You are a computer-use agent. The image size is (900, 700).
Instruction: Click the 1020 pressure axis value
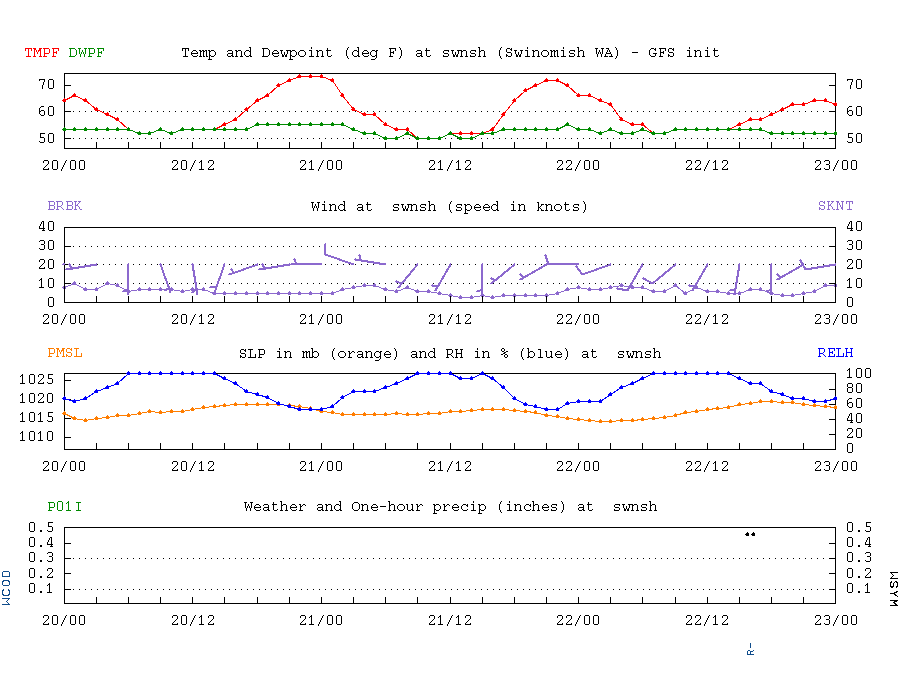[37, 398]
